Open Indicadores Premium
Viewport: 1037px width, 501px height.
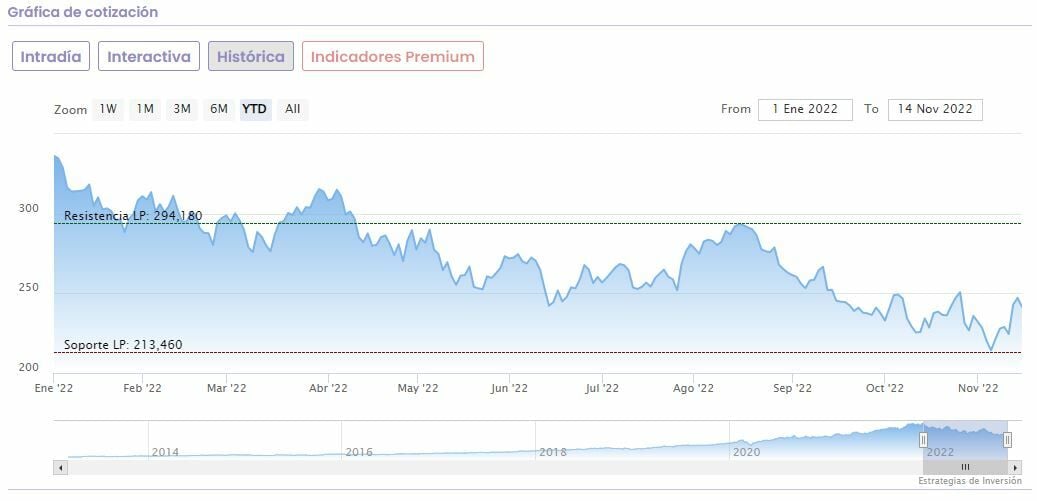pos(393,56)
